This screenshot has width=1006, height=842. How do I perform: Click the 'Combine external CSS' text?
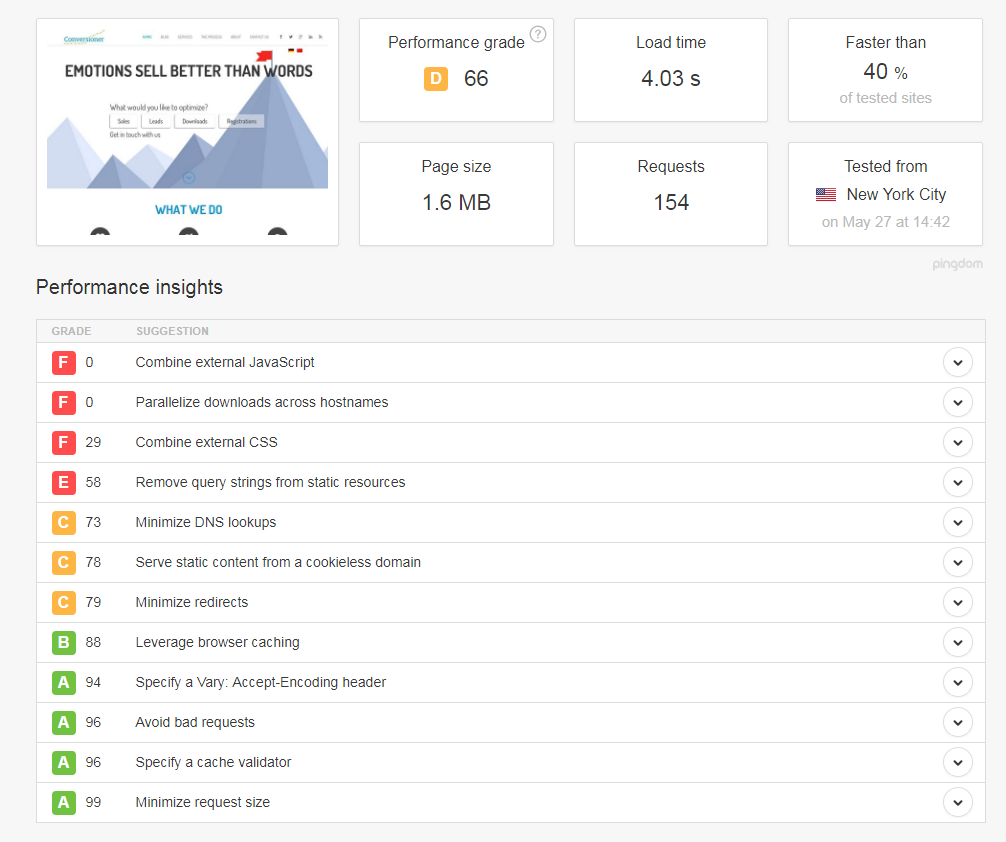207,442
